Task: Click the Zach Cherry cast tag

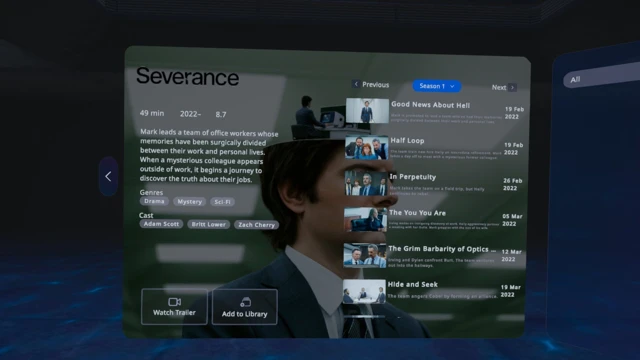Action: 257,225
